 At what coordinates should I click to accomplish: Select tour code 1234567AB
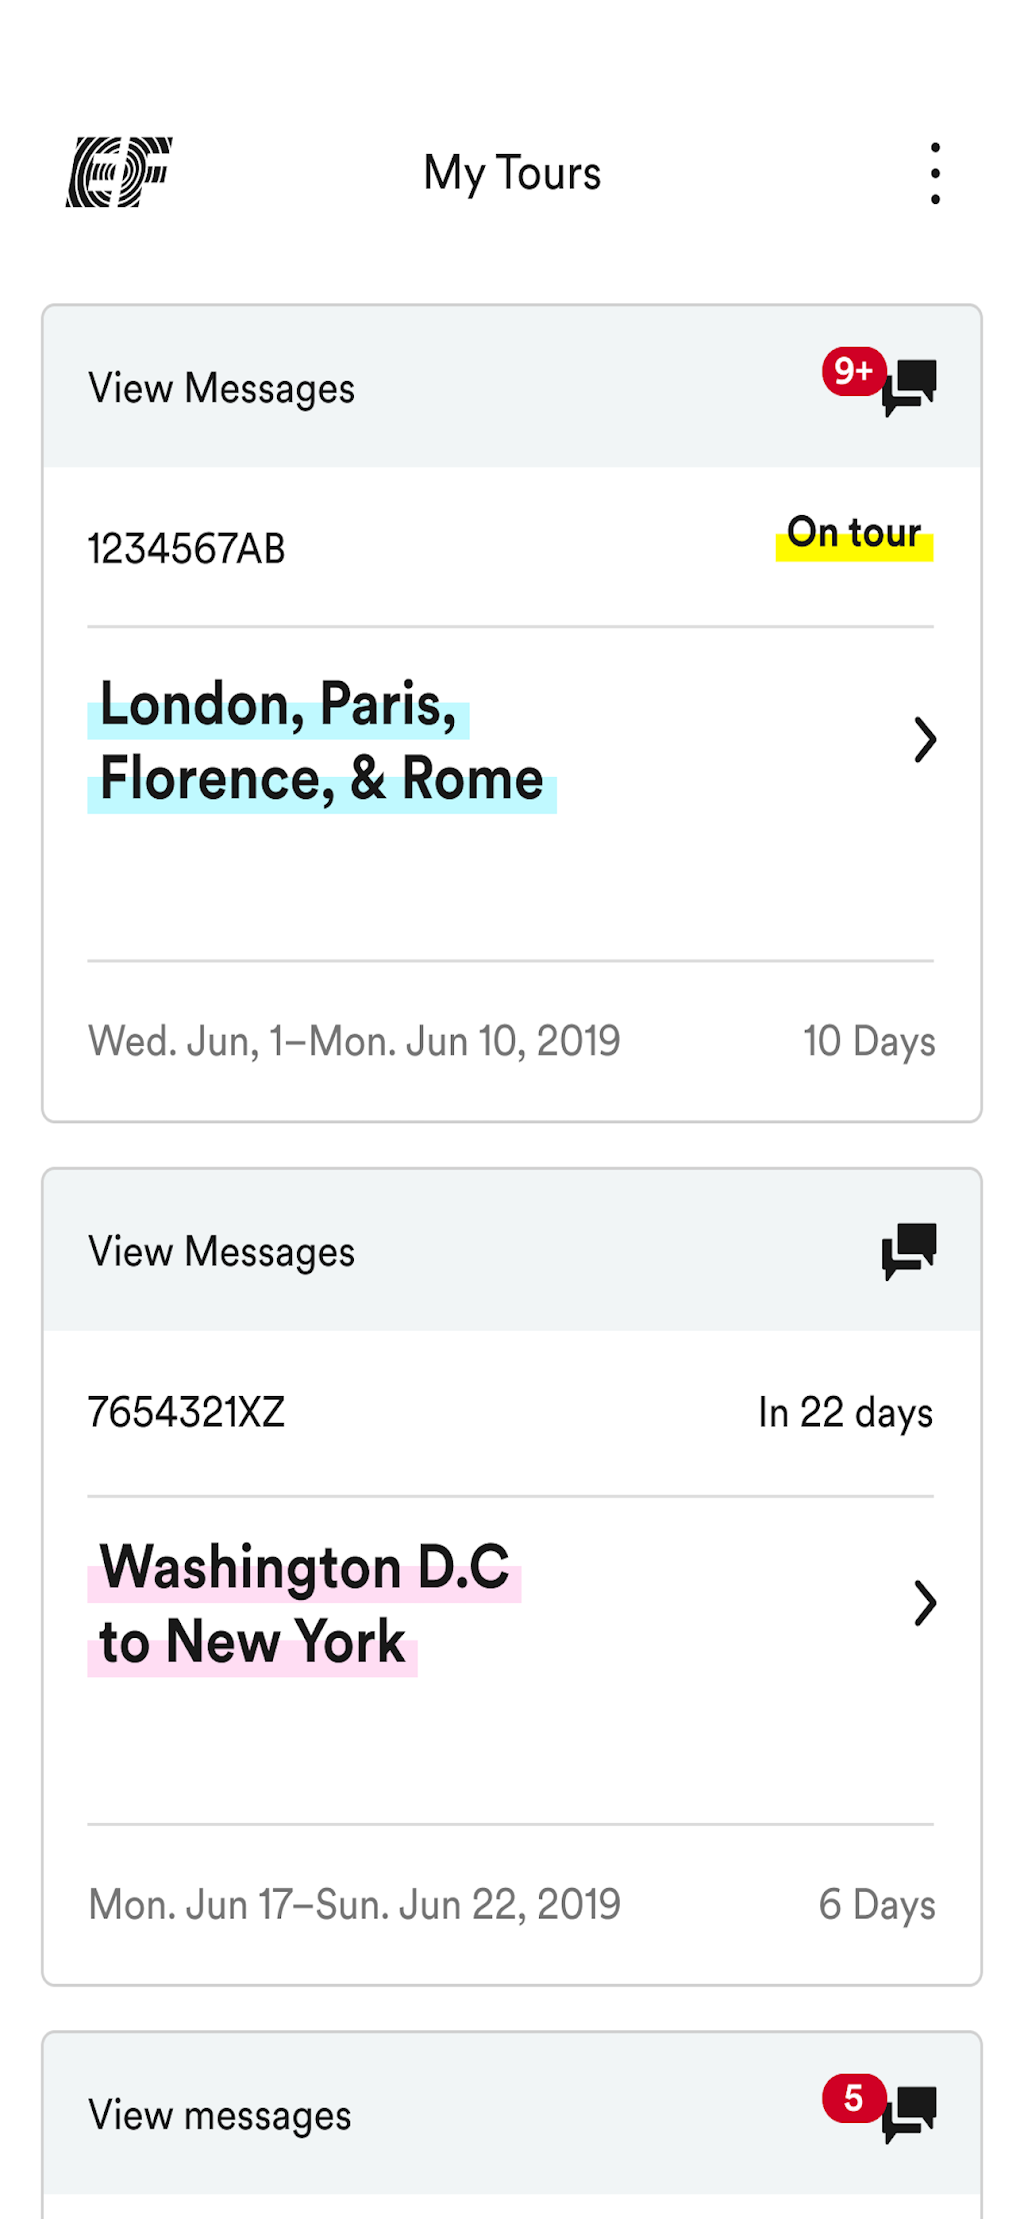coord(186,549)
